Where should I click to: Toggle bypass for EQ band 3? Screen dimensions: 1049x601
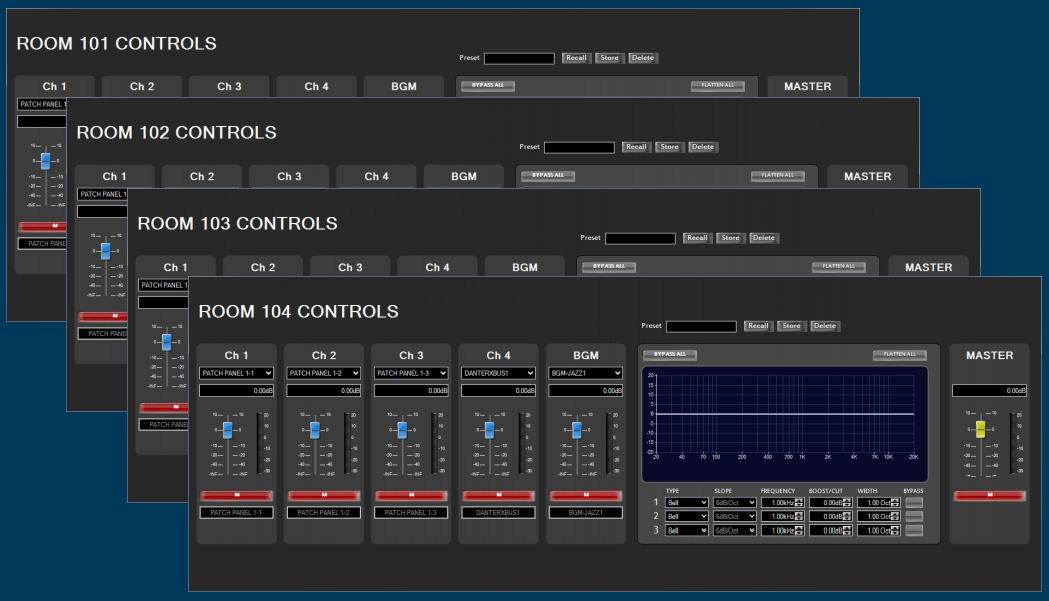(x=915, y=530)
